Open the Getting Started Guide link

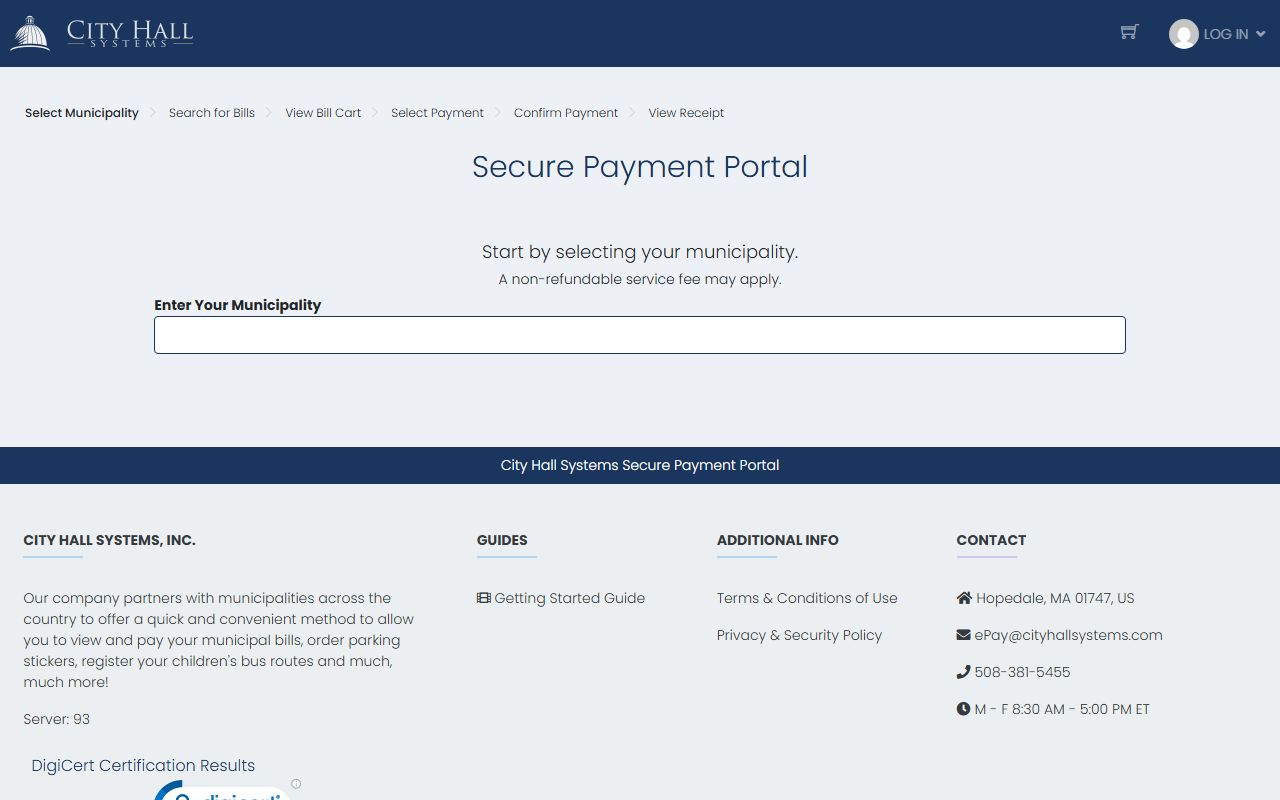tap(570, 598)
